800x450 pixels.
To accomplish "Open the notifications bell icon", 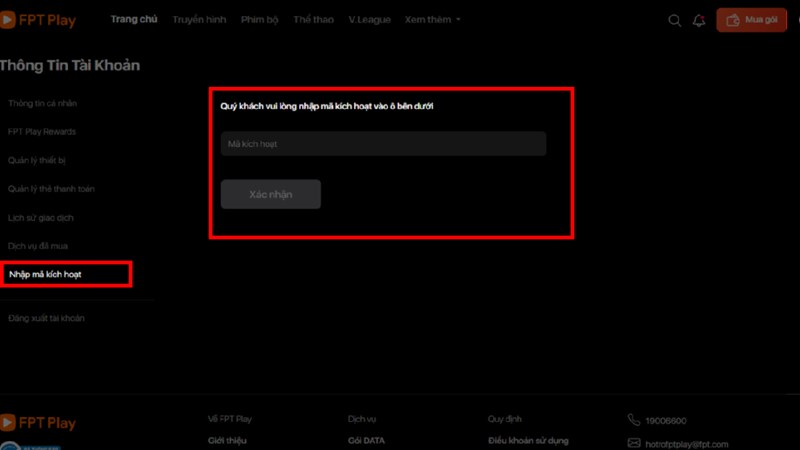I will [699, 20].
